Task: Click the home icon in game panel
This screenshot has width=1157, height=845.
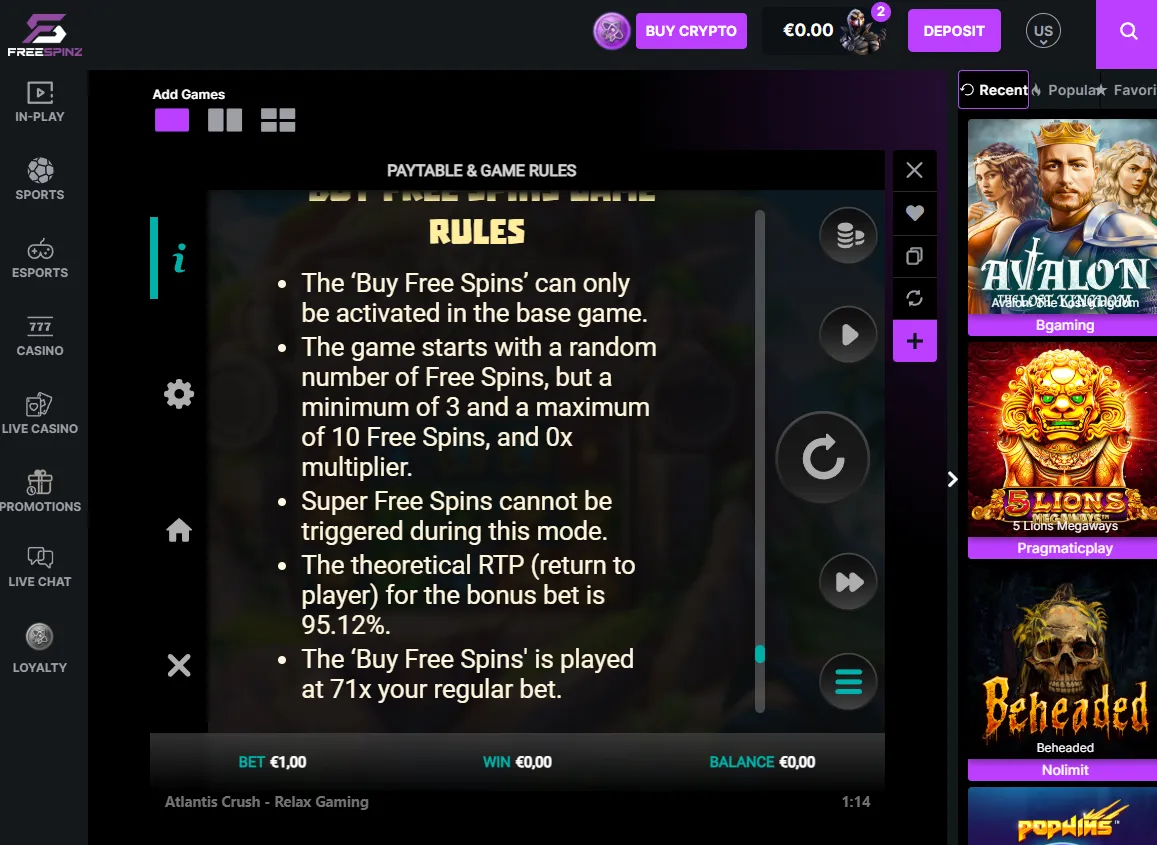Action: point(179,530)
